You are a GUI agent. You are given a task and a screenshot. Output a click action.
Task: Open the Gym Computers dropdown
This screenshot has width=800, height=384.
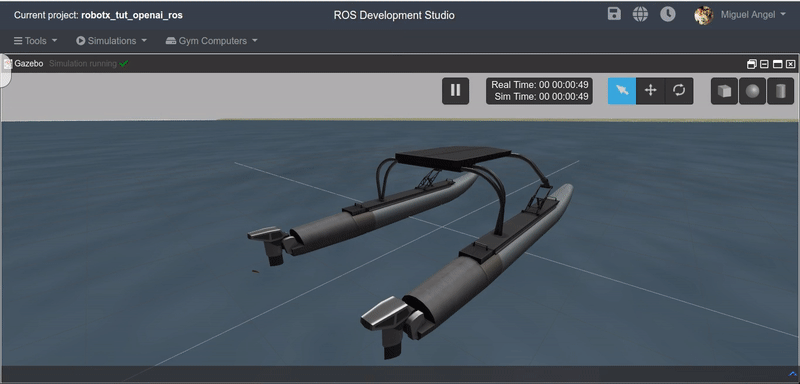click(212, 41)
